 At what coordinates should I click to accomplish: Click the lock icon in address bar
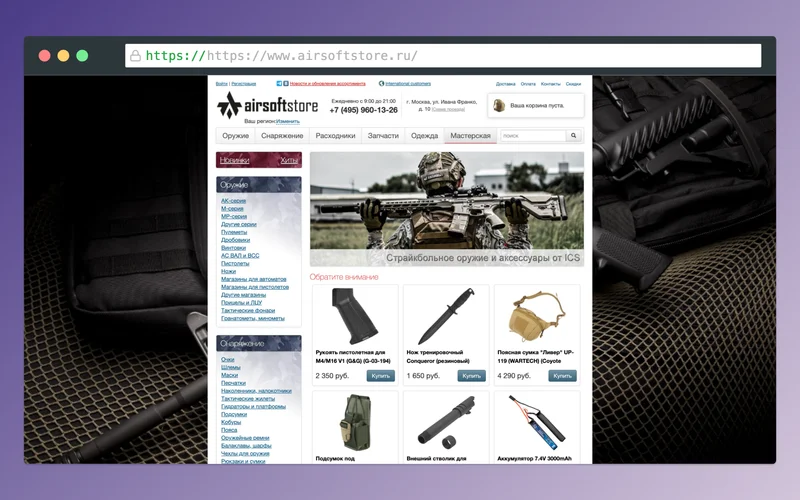(135, 56)
